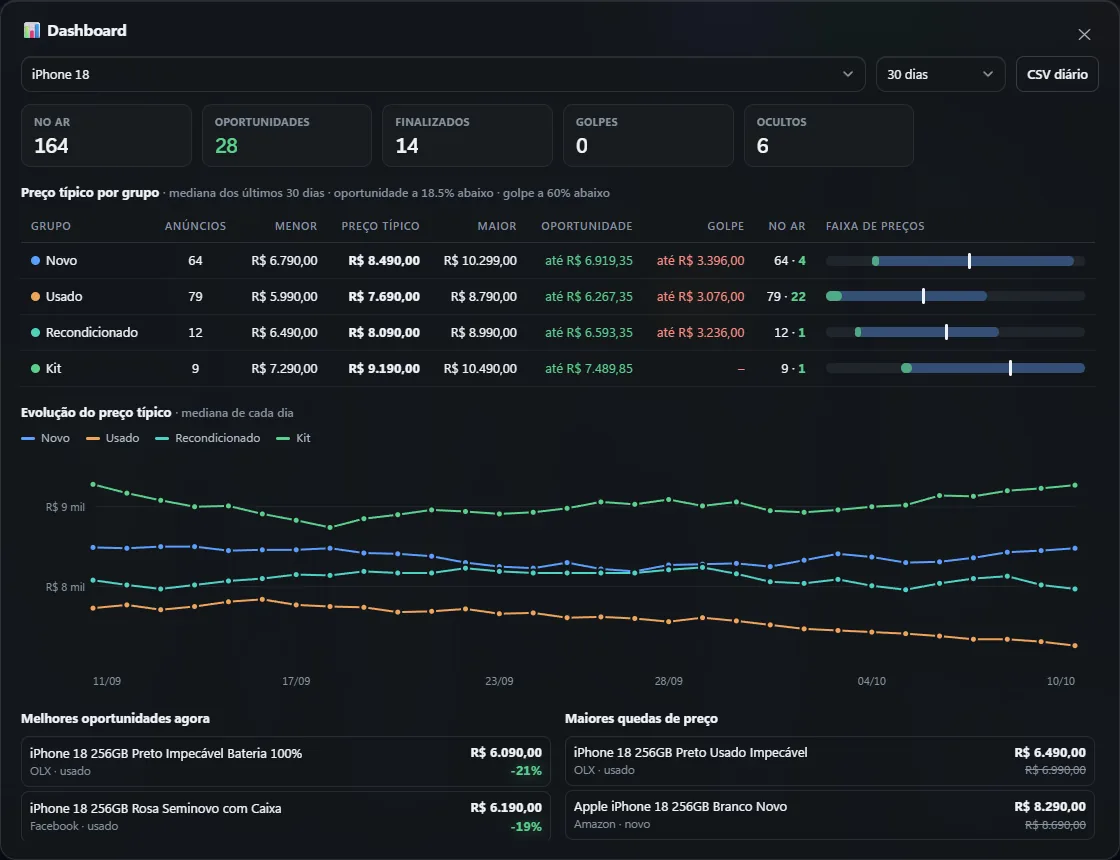The width and height of the screenshot is (1120, 860).
Task: Close the Dashboard panel
Action: point(1084,34)
